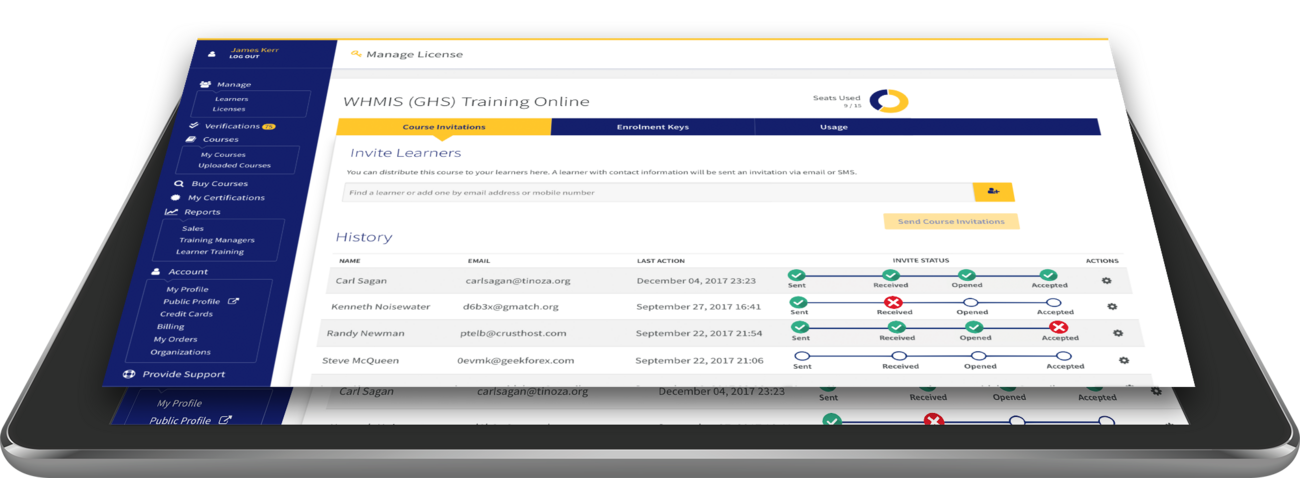This screenshot has width=1300, height=478.
Task: Open the My Certifications sidebar link
Action: click(226, 198)
